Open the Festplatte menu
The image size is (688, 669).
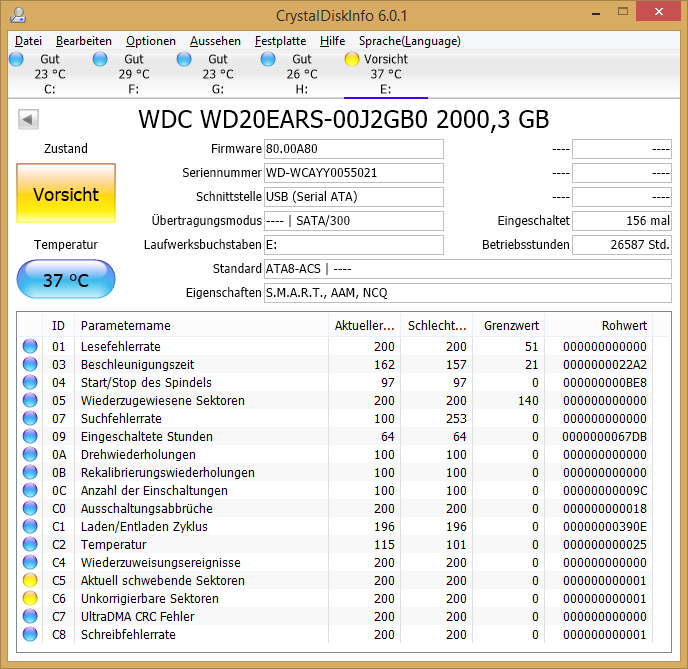click(x=280, y=41)
